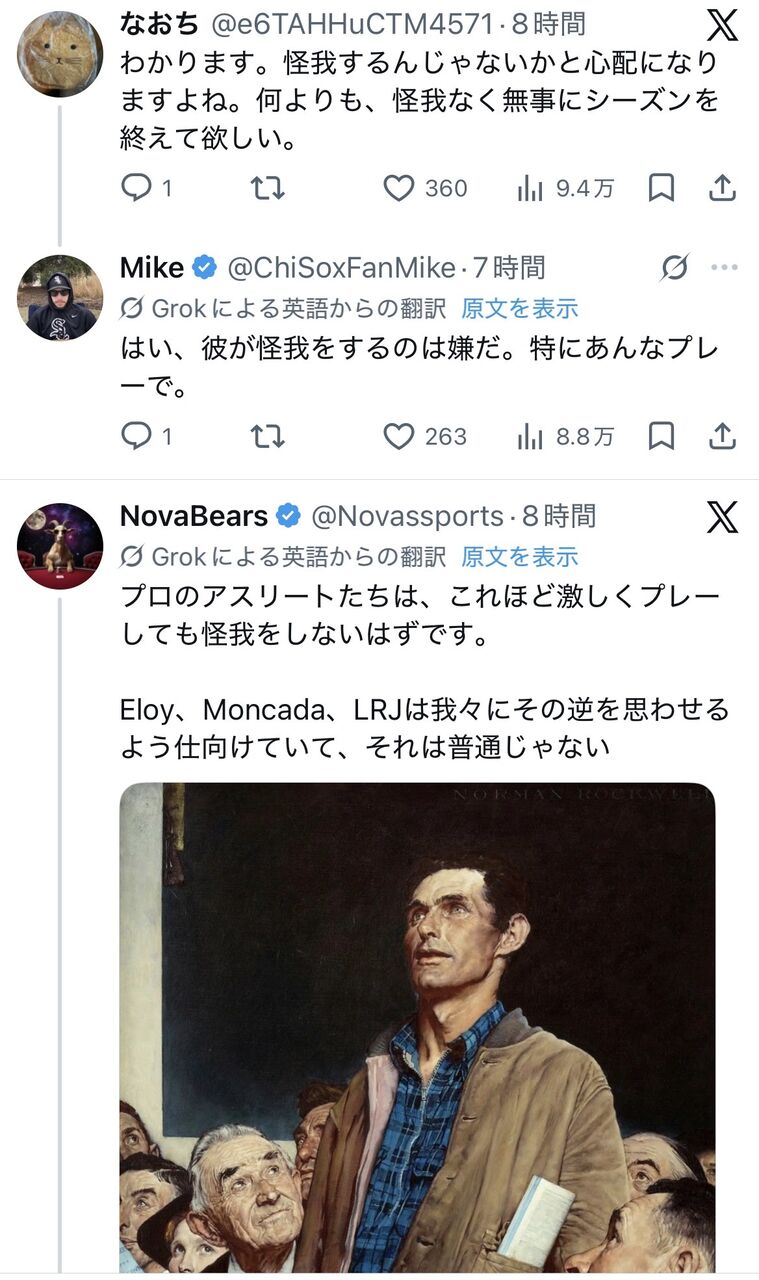Tap X logo on NovaBears' post
The width and height of the screenshot is (759, 1280).
pos(721,517)
